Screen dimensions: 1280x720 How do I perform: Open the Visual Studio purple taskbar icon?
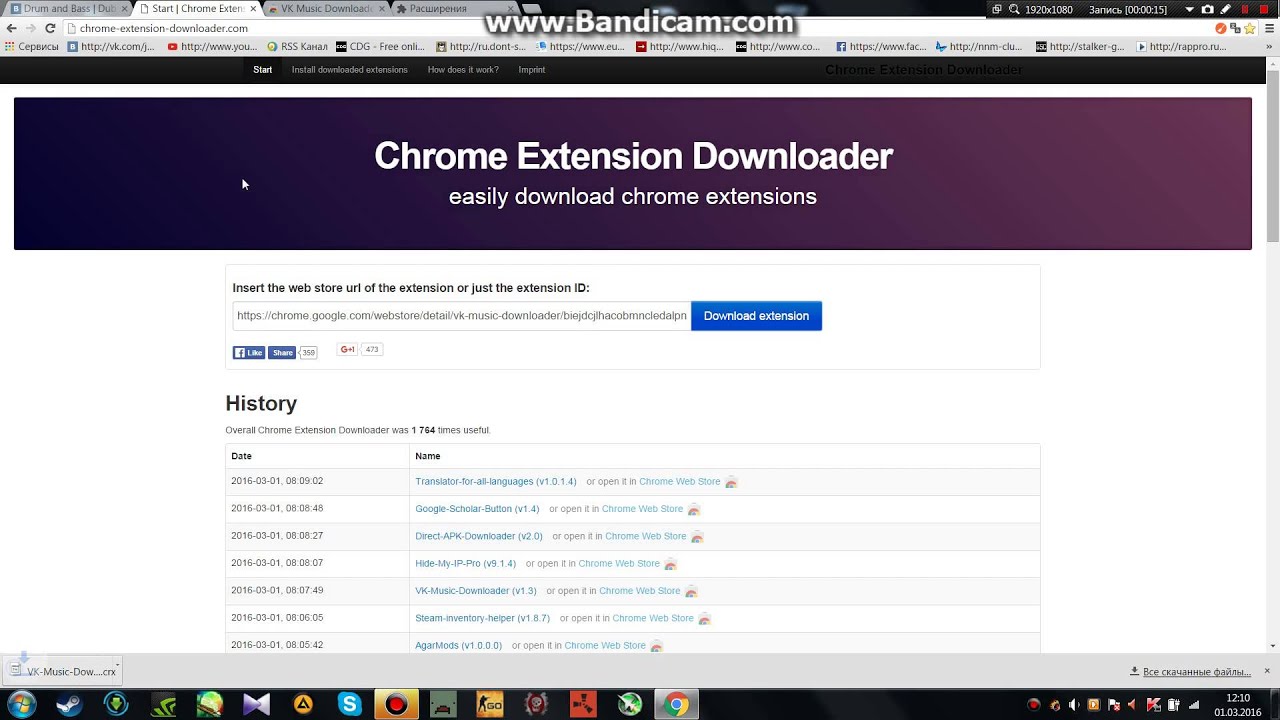click(x=256, y=704)
